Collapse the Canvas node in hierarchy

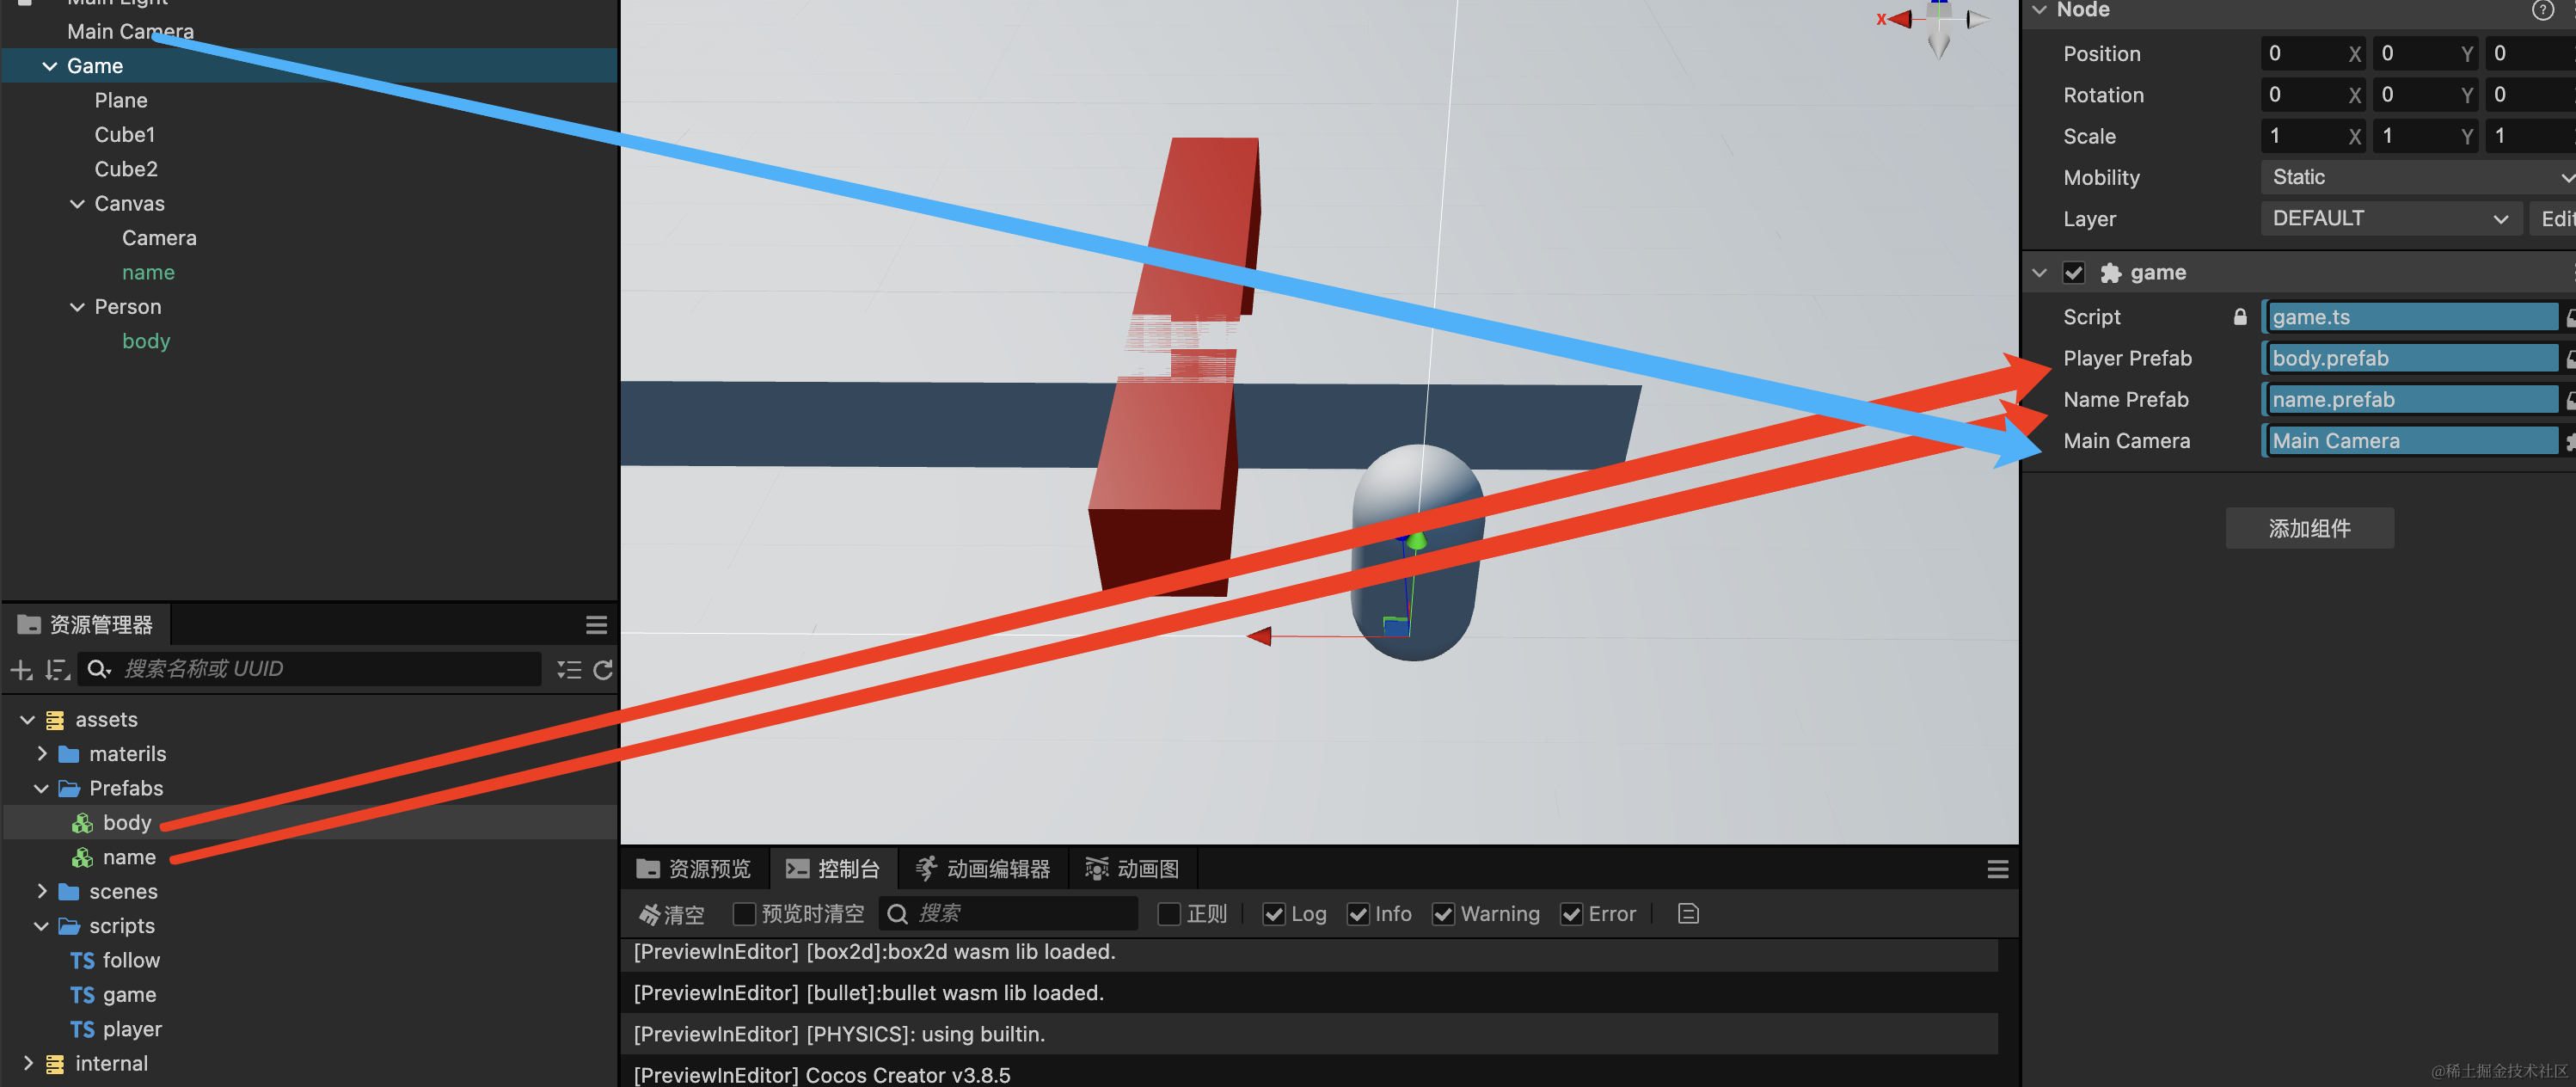pyautogui.click(x=77, y=204)
